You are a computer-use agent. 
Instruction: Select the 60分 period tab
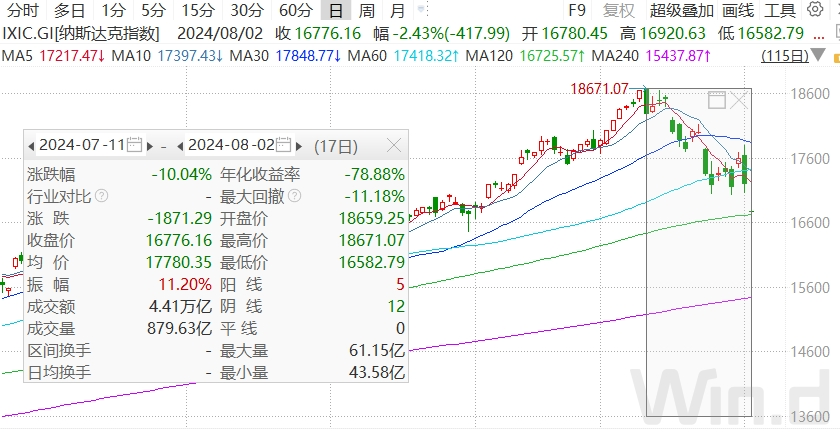click(x=296, y=10)
